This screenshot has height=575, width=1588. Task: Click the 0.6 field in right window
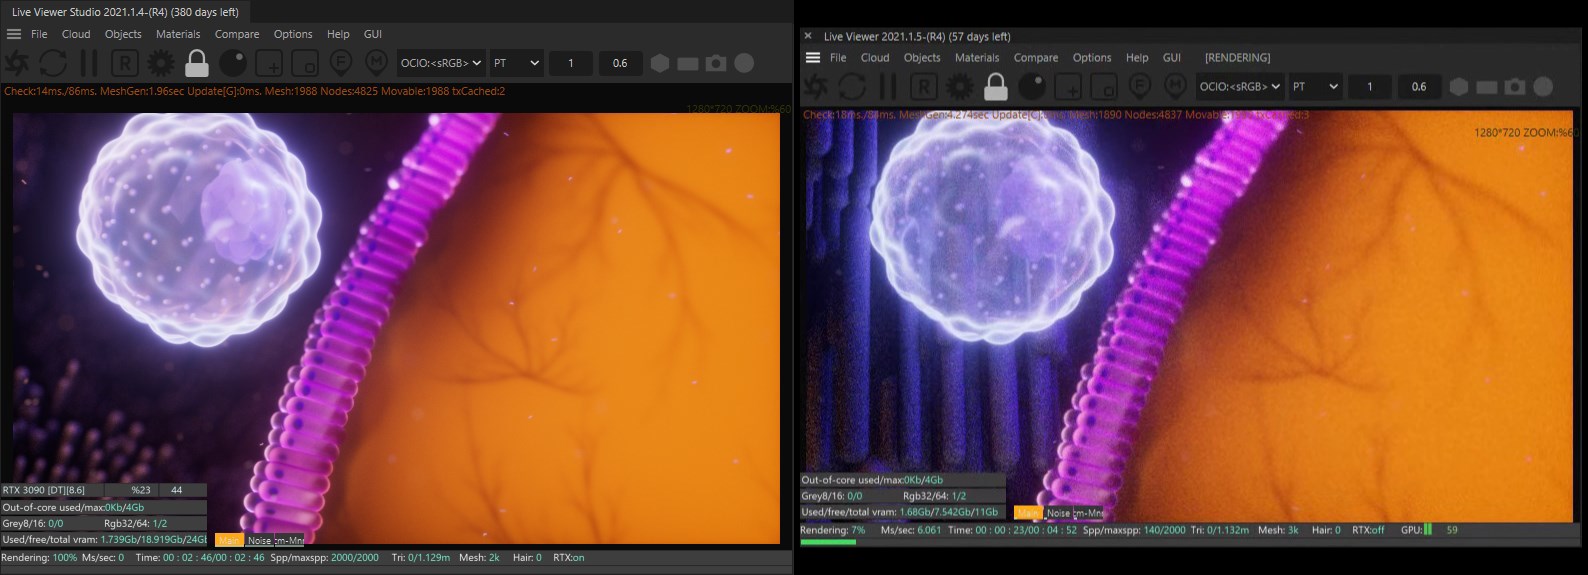(x=1419, y=87)
